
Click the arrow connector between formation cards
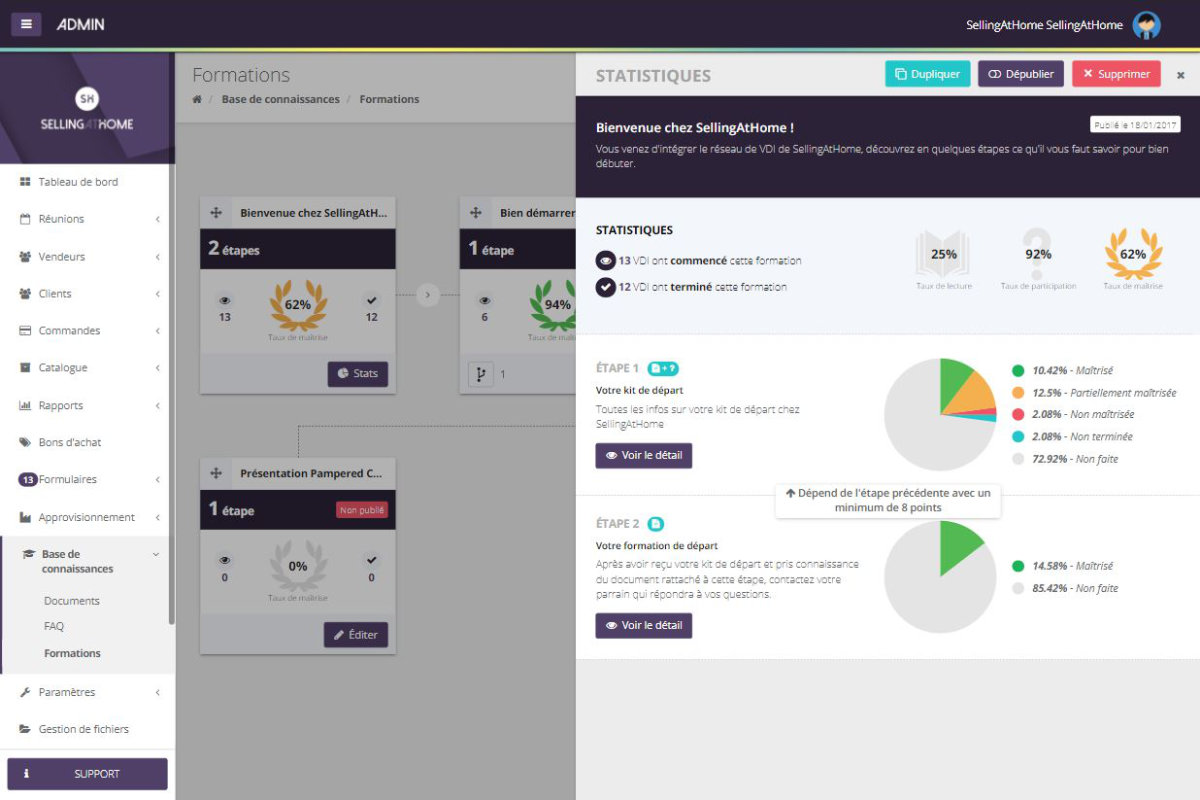(428, 295)
